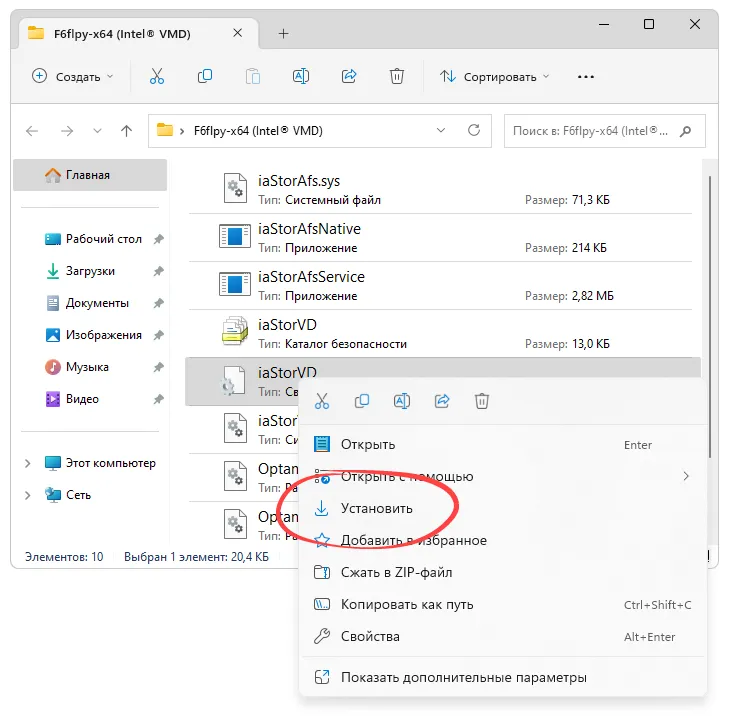Choose Свойства in the context menu
Viewport: 735px width, 716px height.
(x=502, y=636)
